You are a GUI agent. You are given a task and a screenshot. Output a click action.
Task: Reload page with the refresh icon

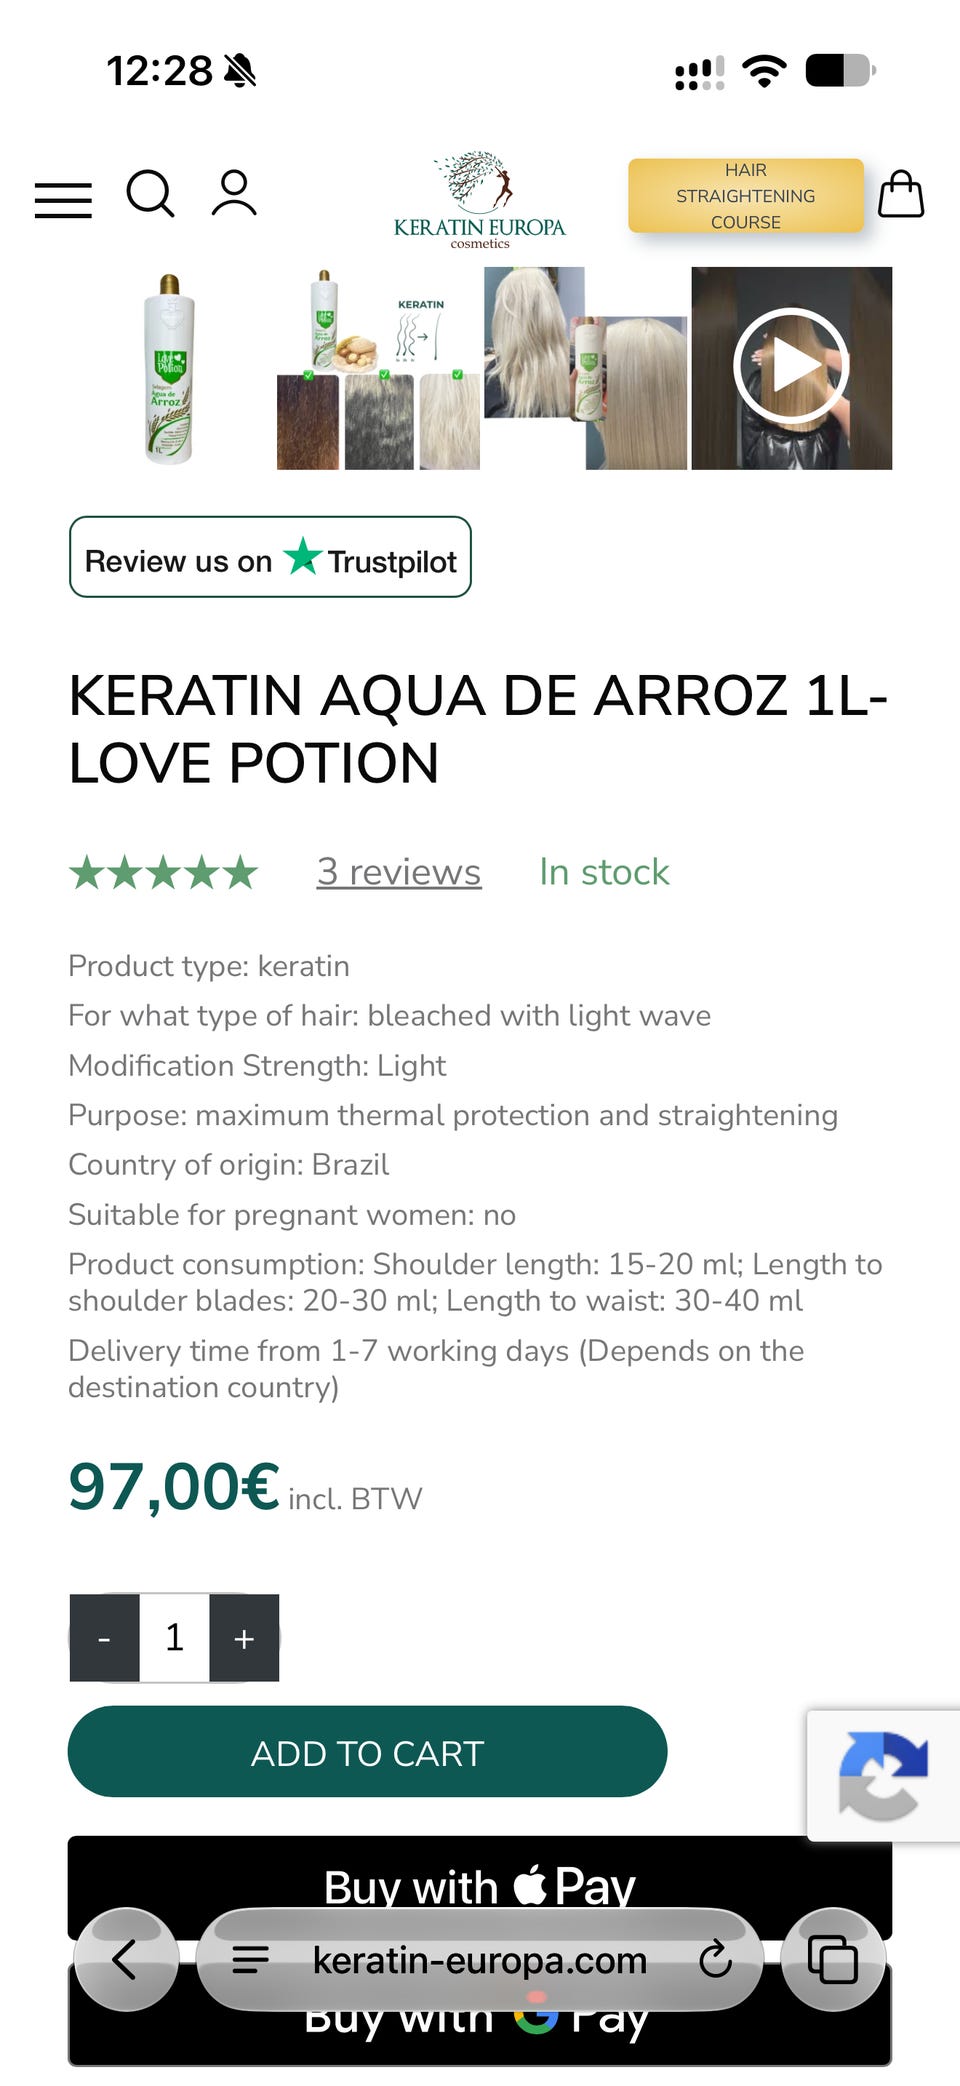pos(715,1960)
